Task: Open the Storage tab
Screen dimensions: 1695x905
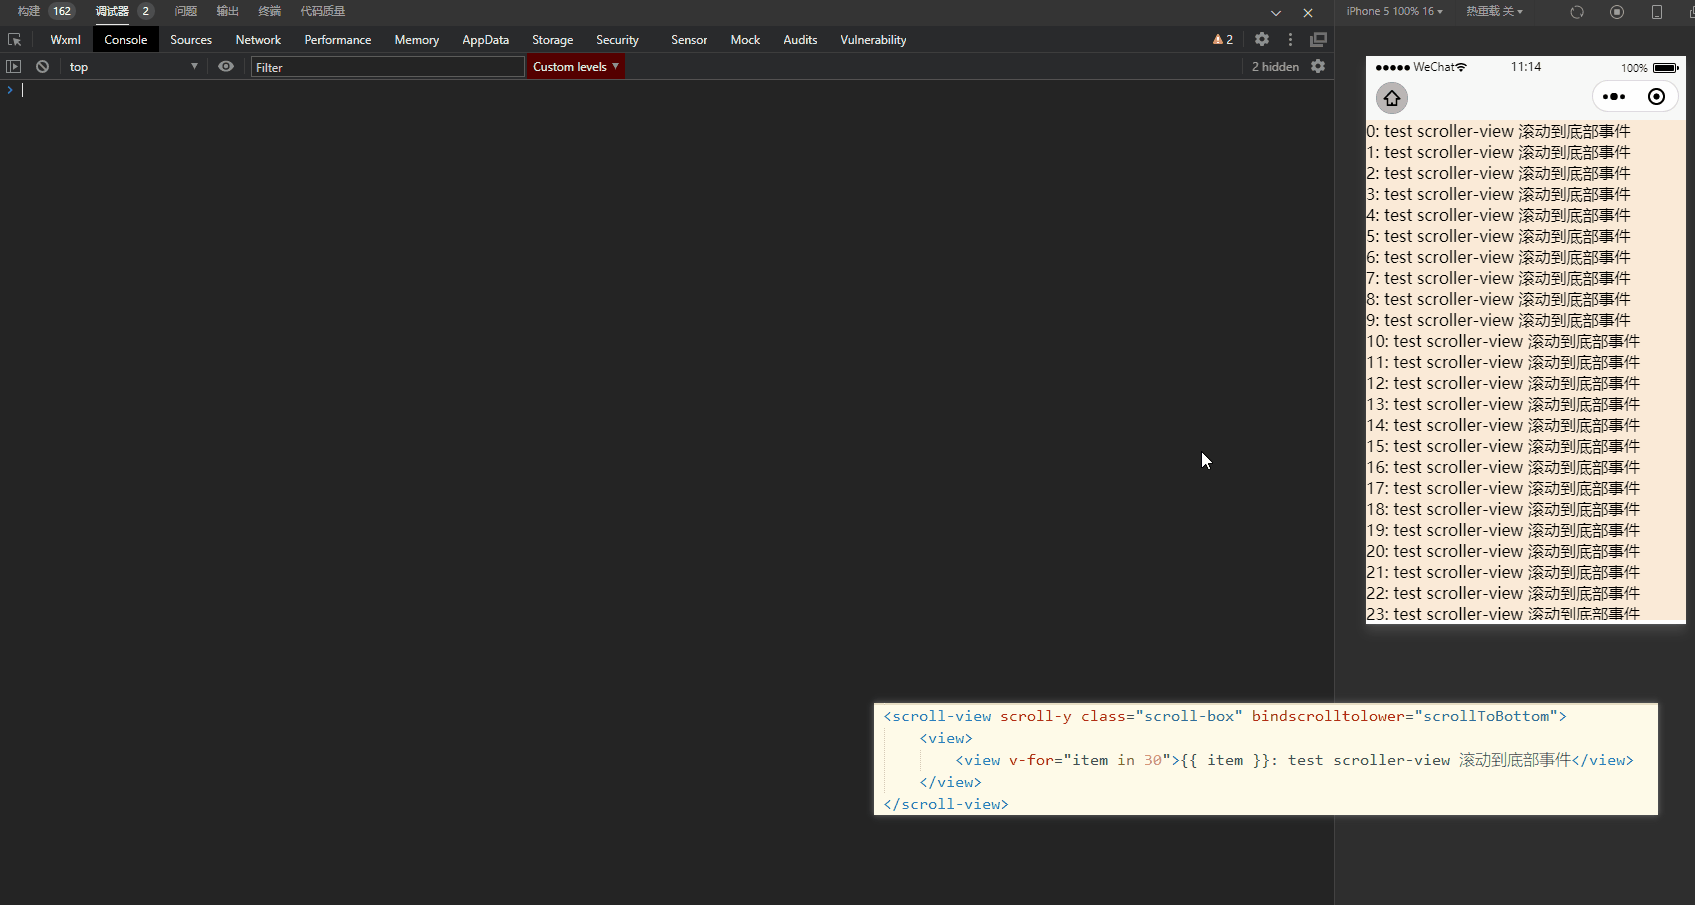Action: 553,40
